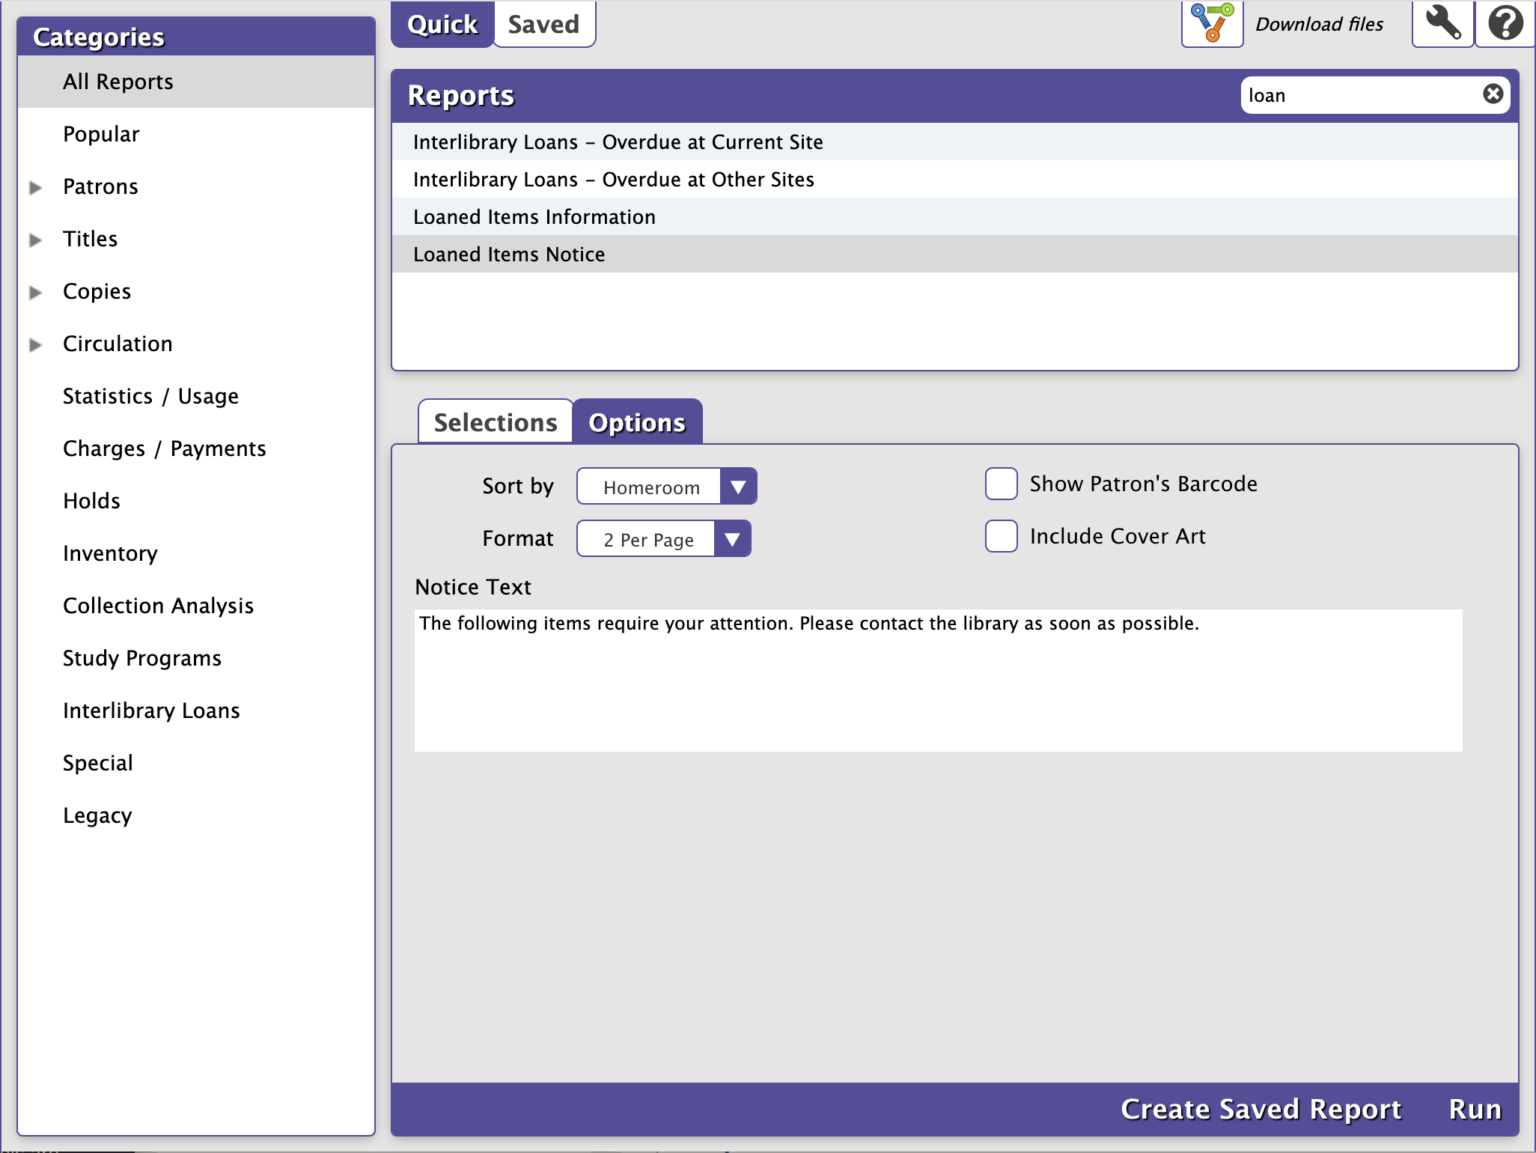Screen dimensions: 1536x1153
Task: Switch to the Selections tab
Action: (495, 422)
